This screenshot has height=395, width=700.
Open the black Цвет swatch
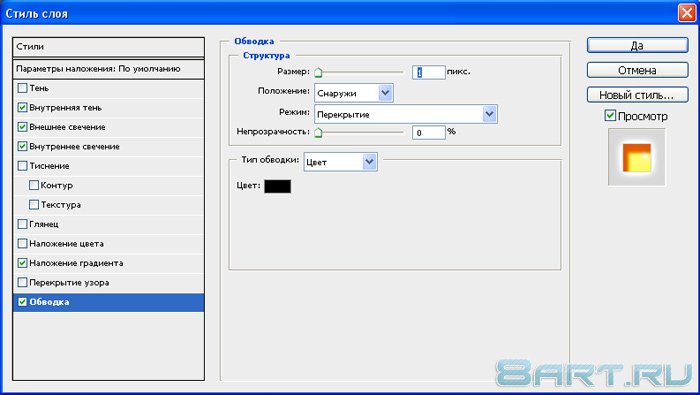[278, 186]
